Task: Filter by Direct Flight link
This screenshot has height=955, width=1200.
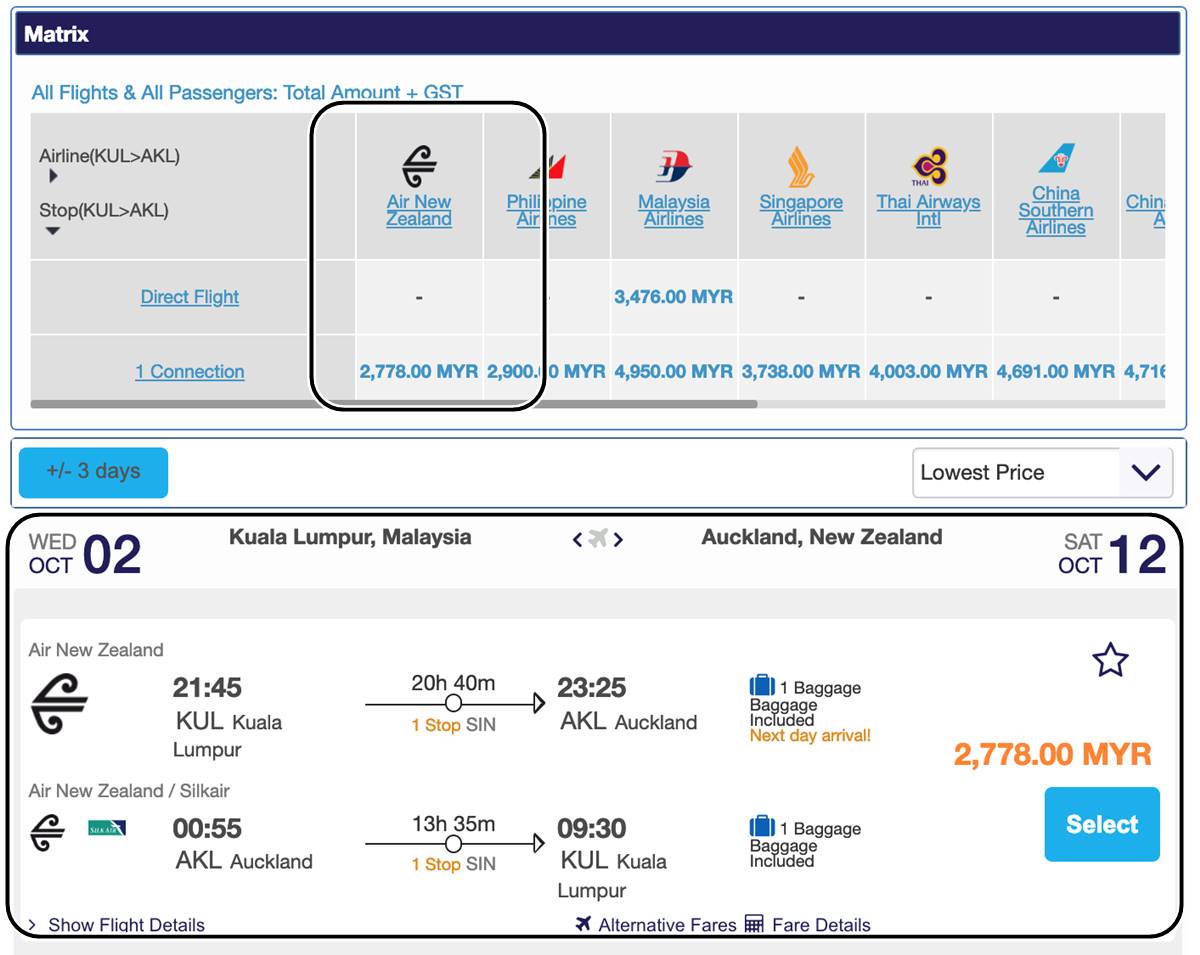Action: 190,297
